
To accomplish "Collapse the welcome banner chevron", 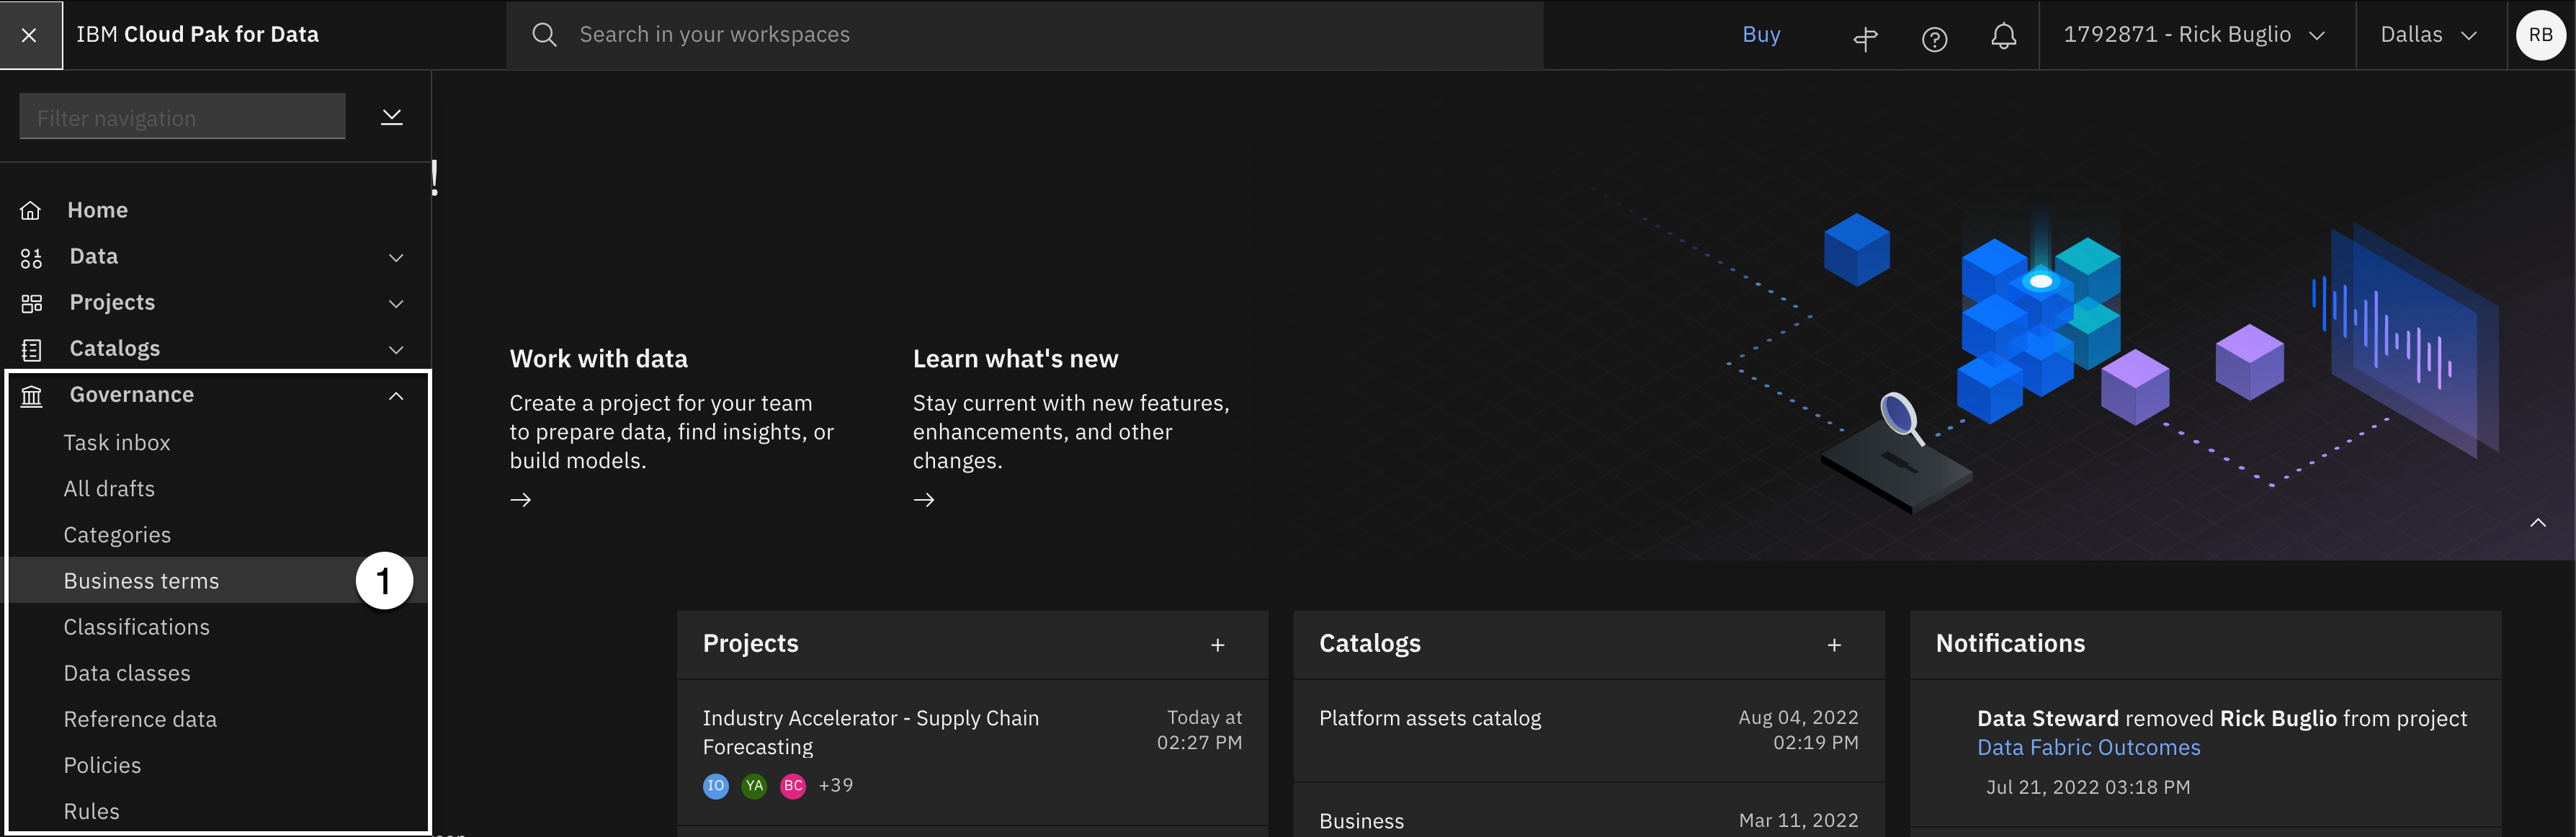I will tap(2537, 523).
